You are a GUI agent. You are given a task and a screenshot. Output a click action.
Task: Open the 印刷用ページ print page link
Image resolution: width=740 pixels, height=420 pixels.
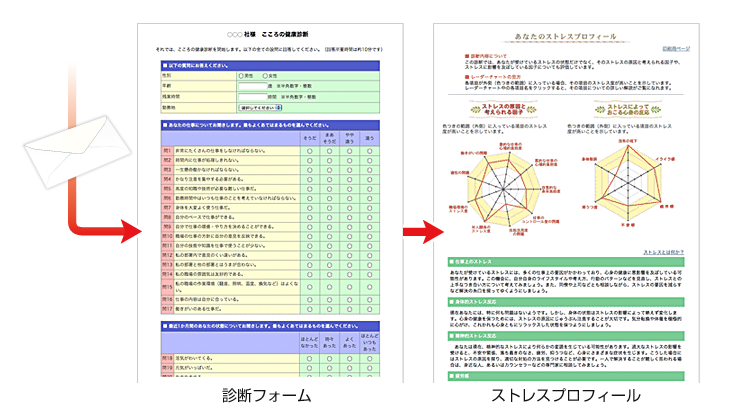[x=676, y=49]
